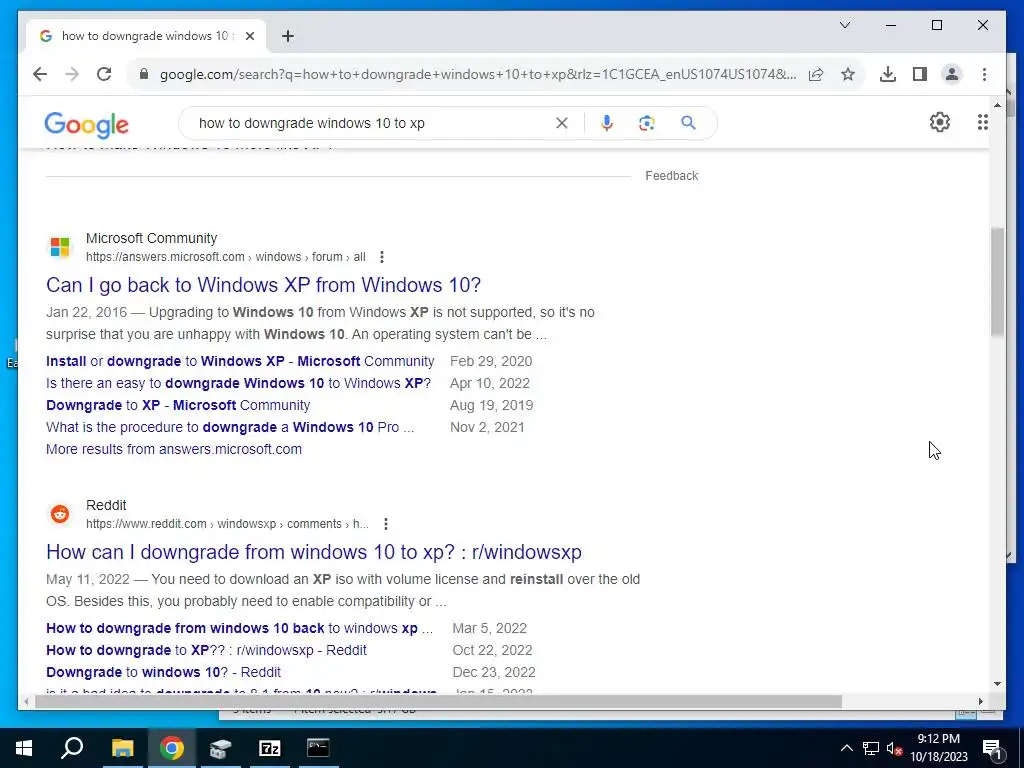Viewport: 1024px width, 768px height.
Task: Click the Microsoft Community favicon
Action: pyautogui.click(x=60, y=247)
